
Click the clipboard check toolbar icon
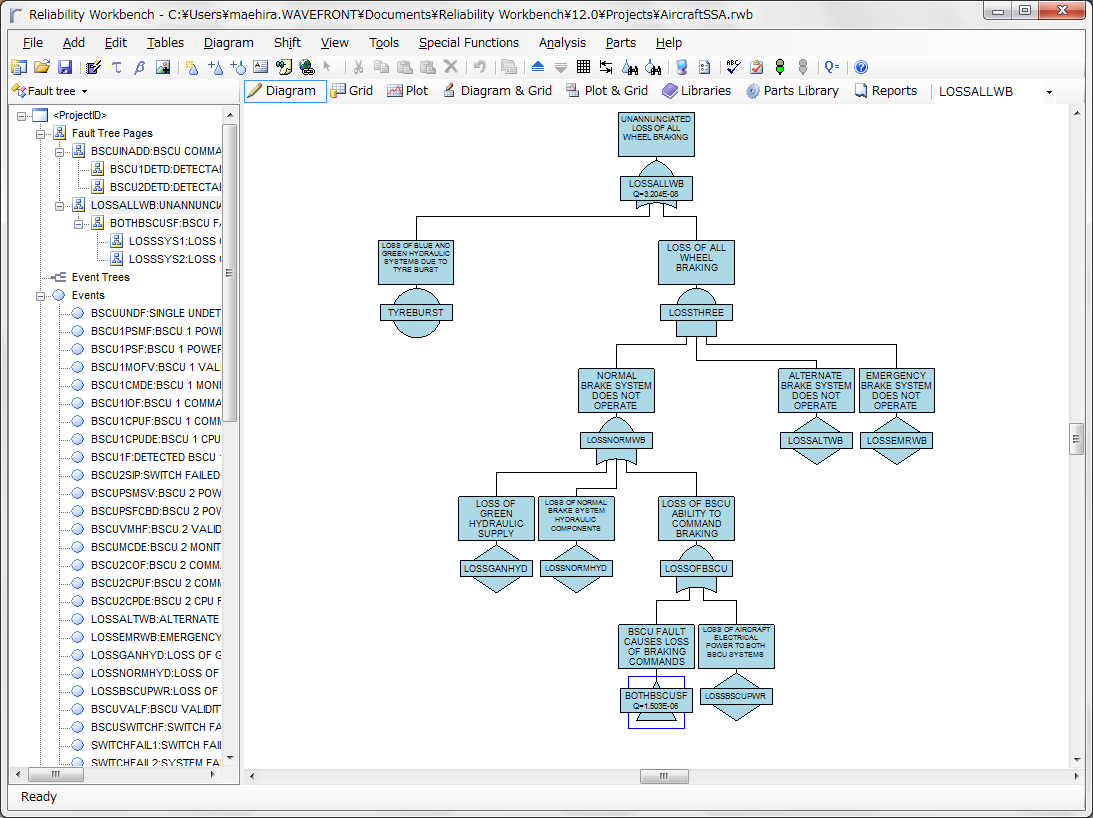[x=757, y=67]
